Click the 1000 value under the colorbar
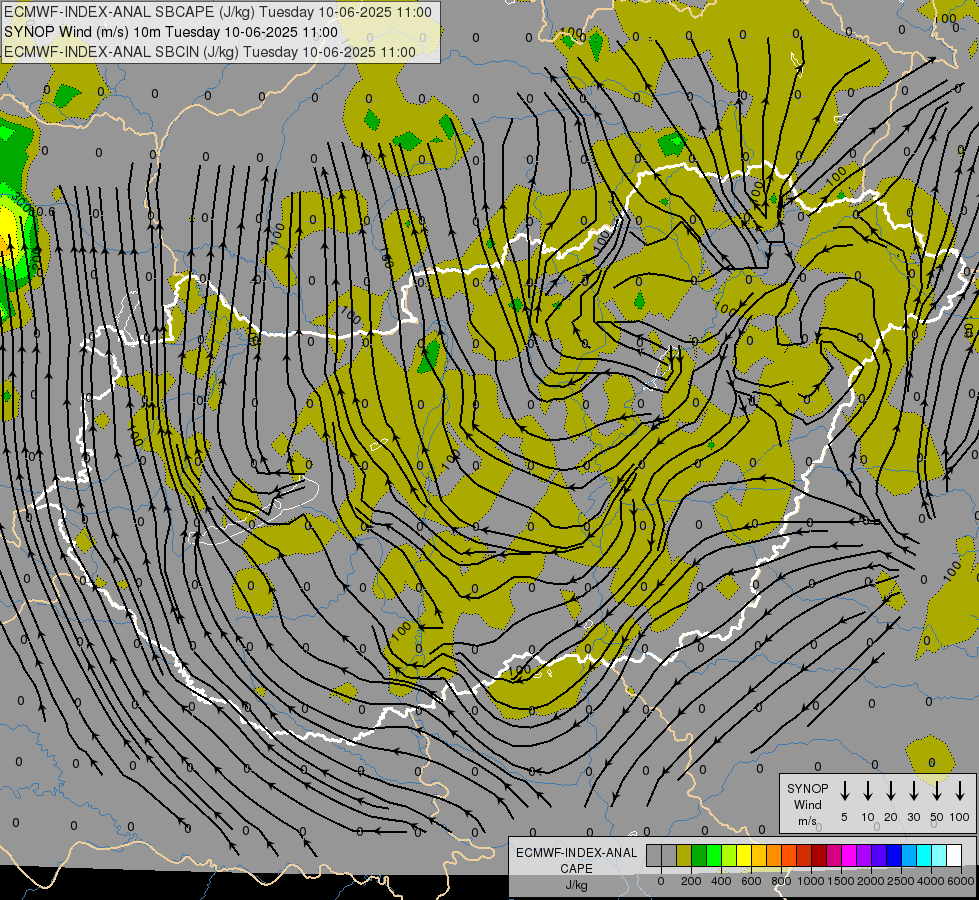979x900 pixels. pyautogui.click(x=811, y=881)
